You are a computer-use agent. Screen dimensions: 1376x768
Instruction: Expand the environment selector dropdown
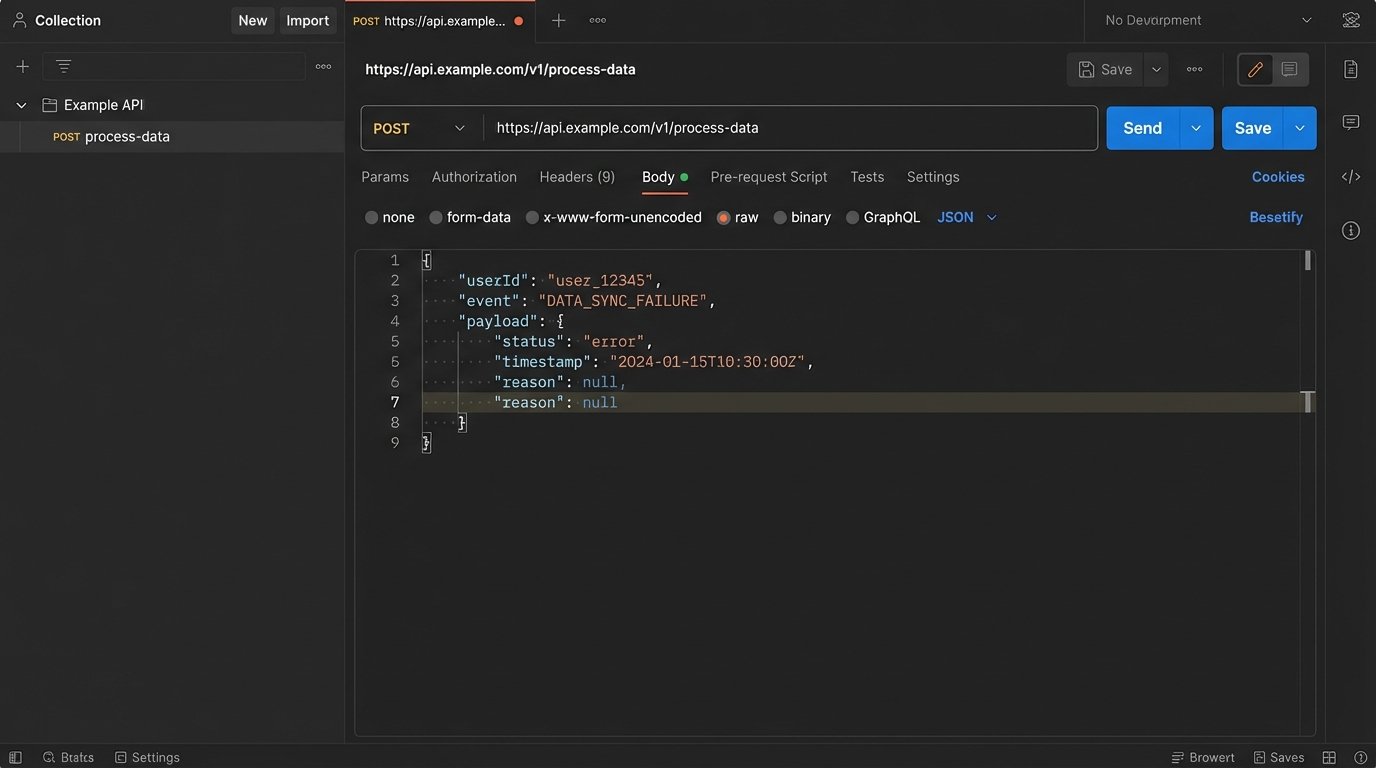pyautogui.click(x=1204, y=20)
